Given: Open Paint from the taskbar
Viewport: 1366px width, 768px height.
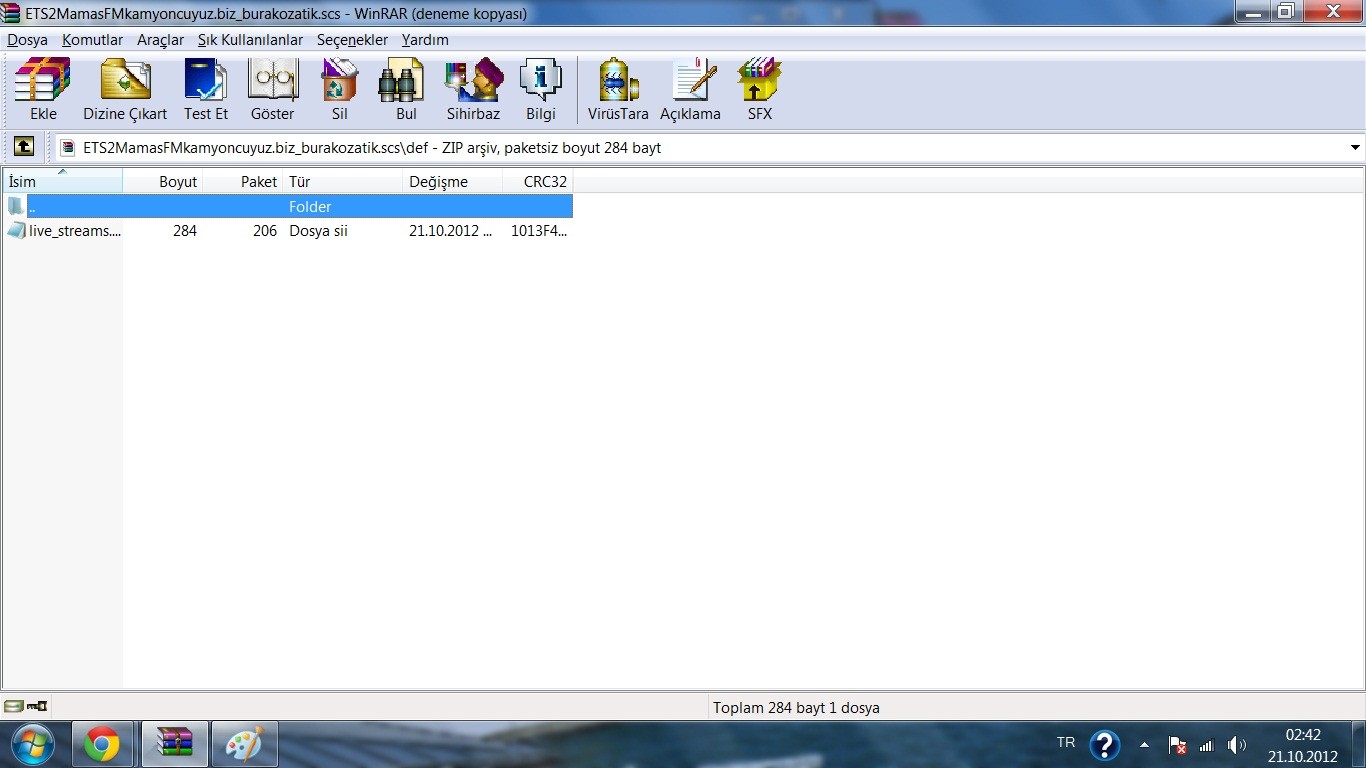Looking at the screenshot, I should [245, 744].
